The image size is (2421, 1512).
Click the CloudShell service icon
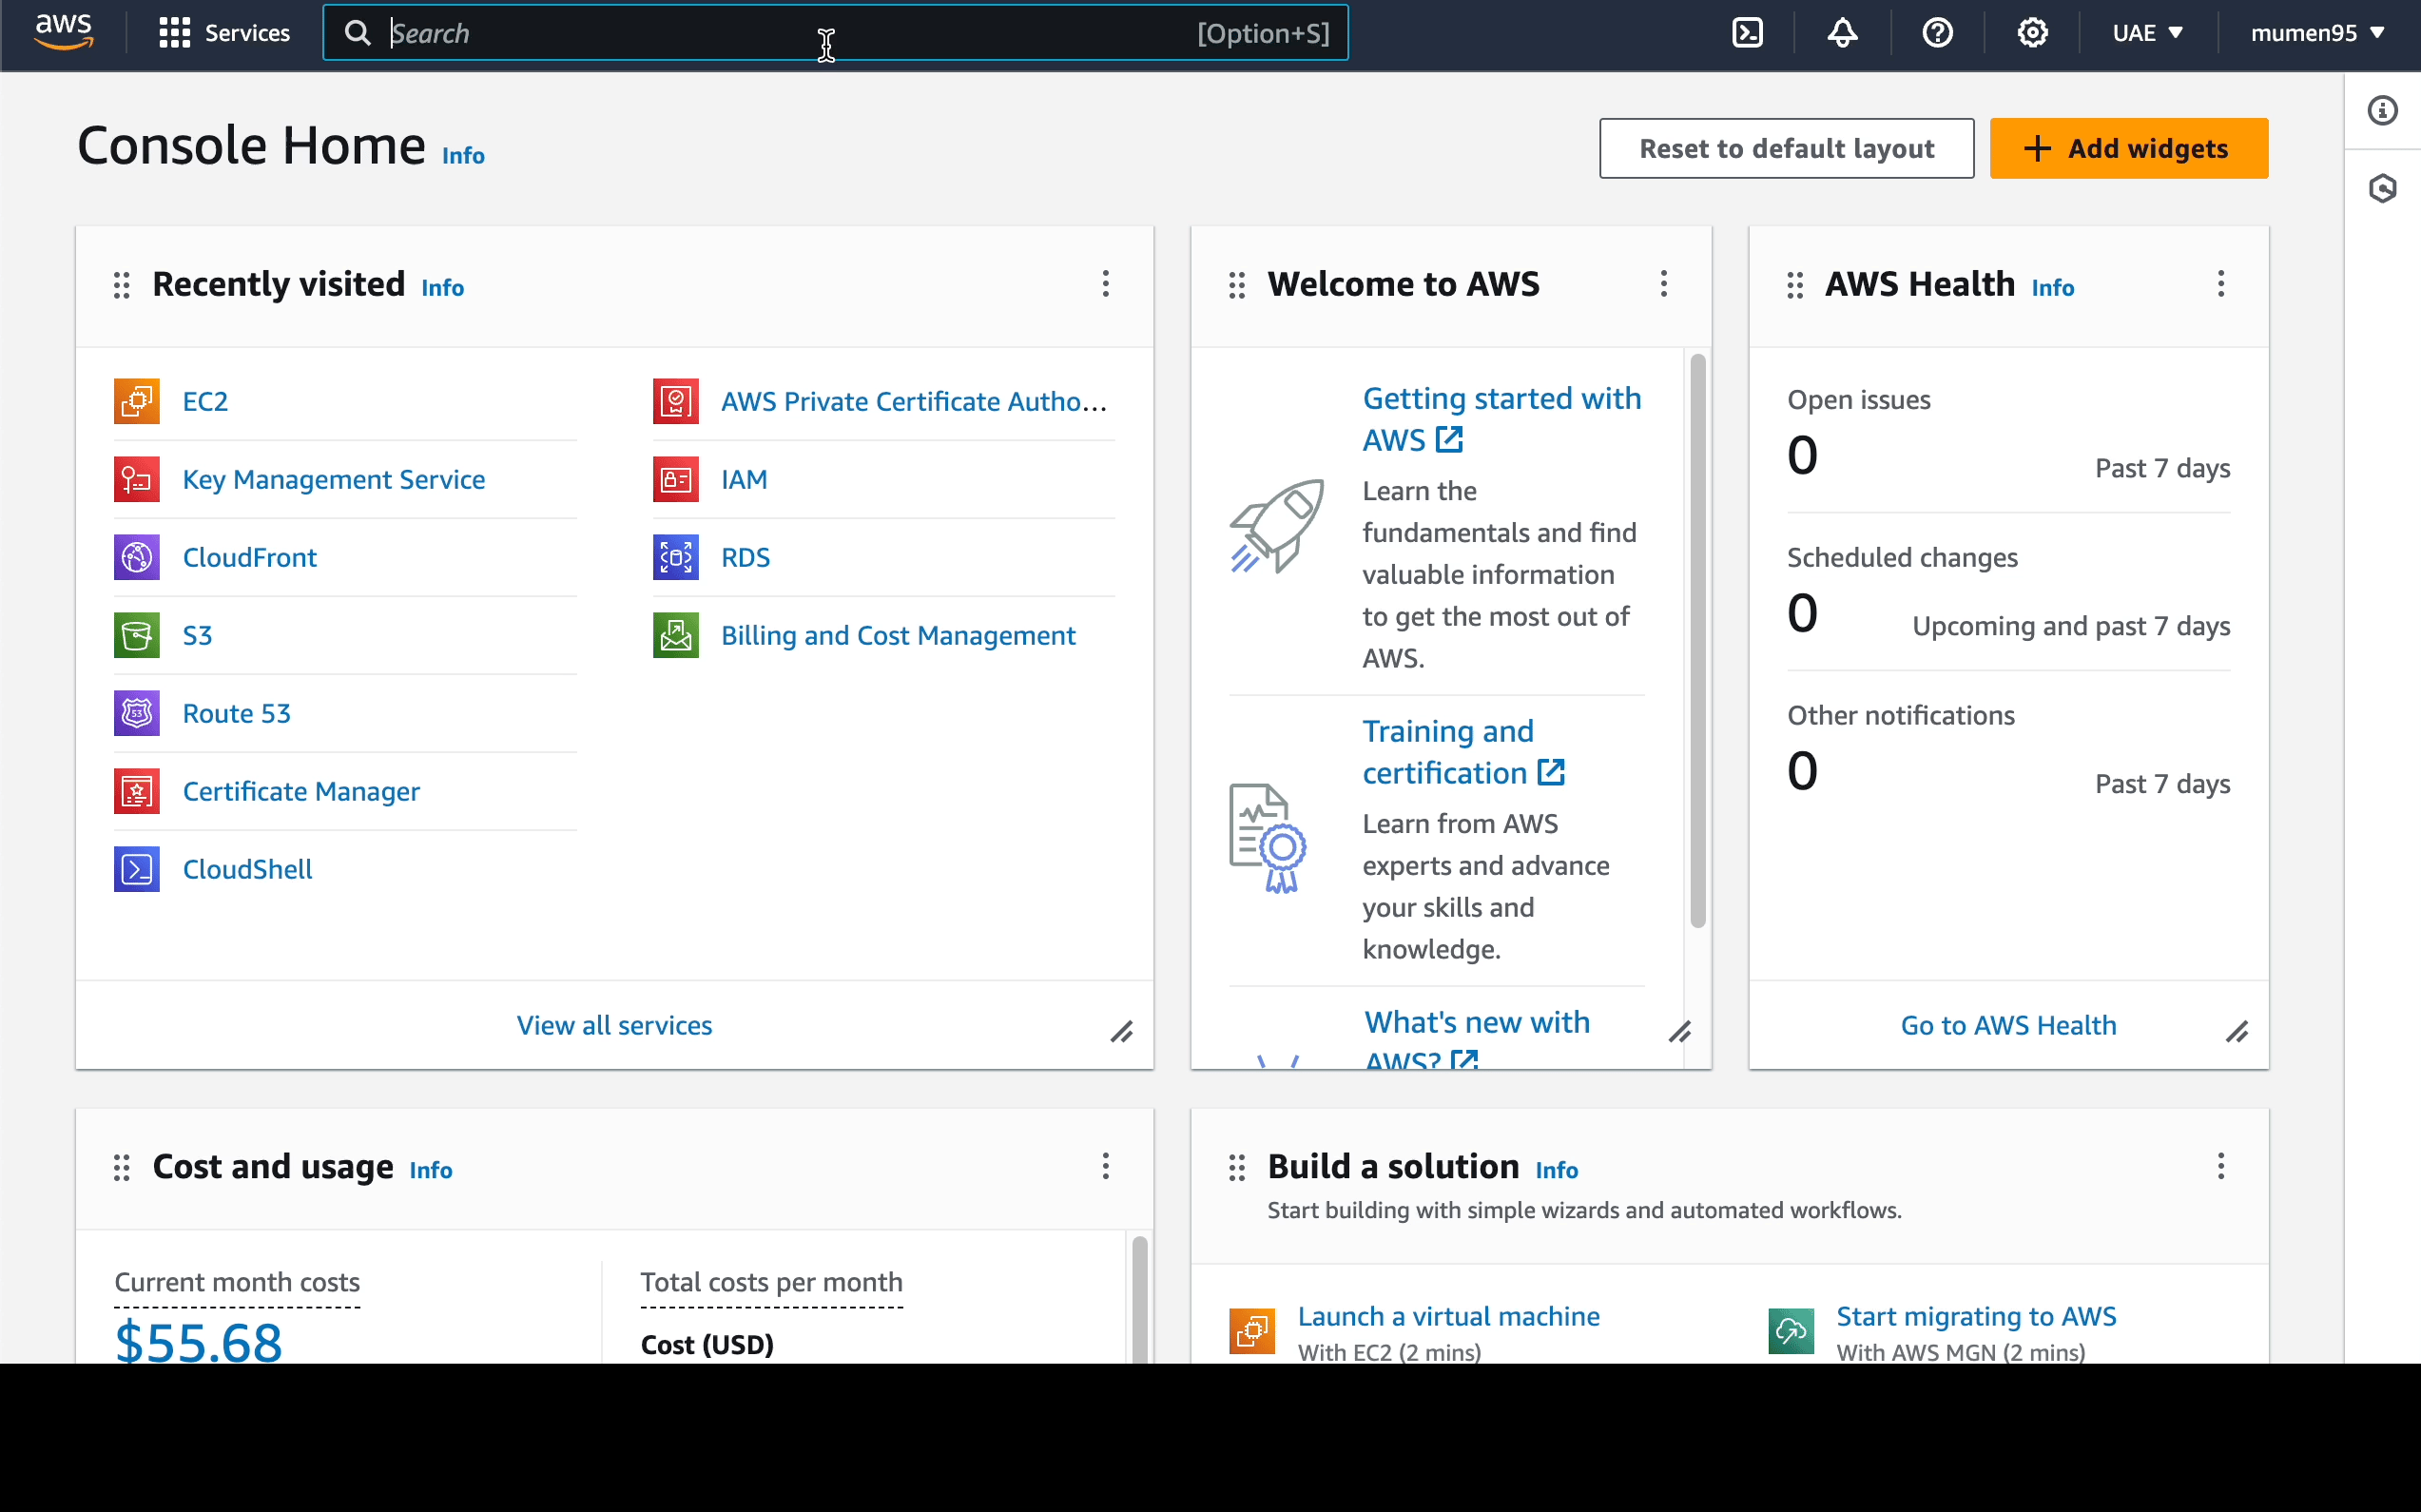point(140,867)
